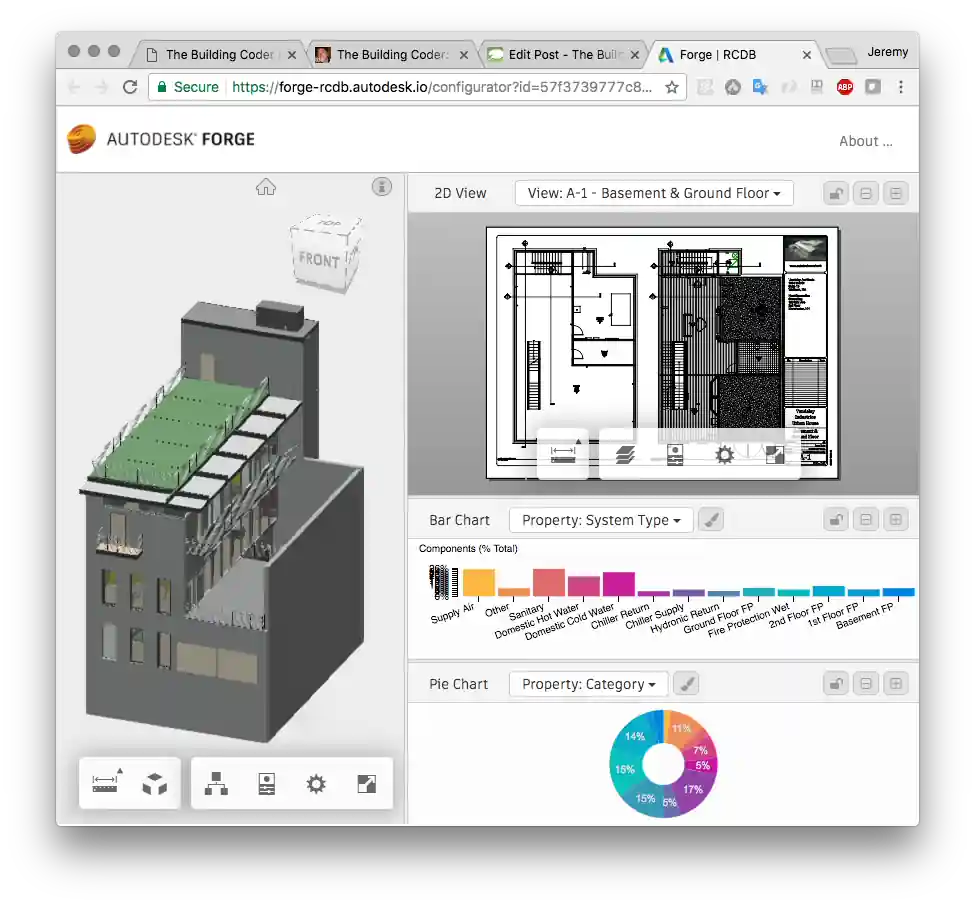
Task: Open the Layers tool in 2D view
Action: click(x=625, y=455)
